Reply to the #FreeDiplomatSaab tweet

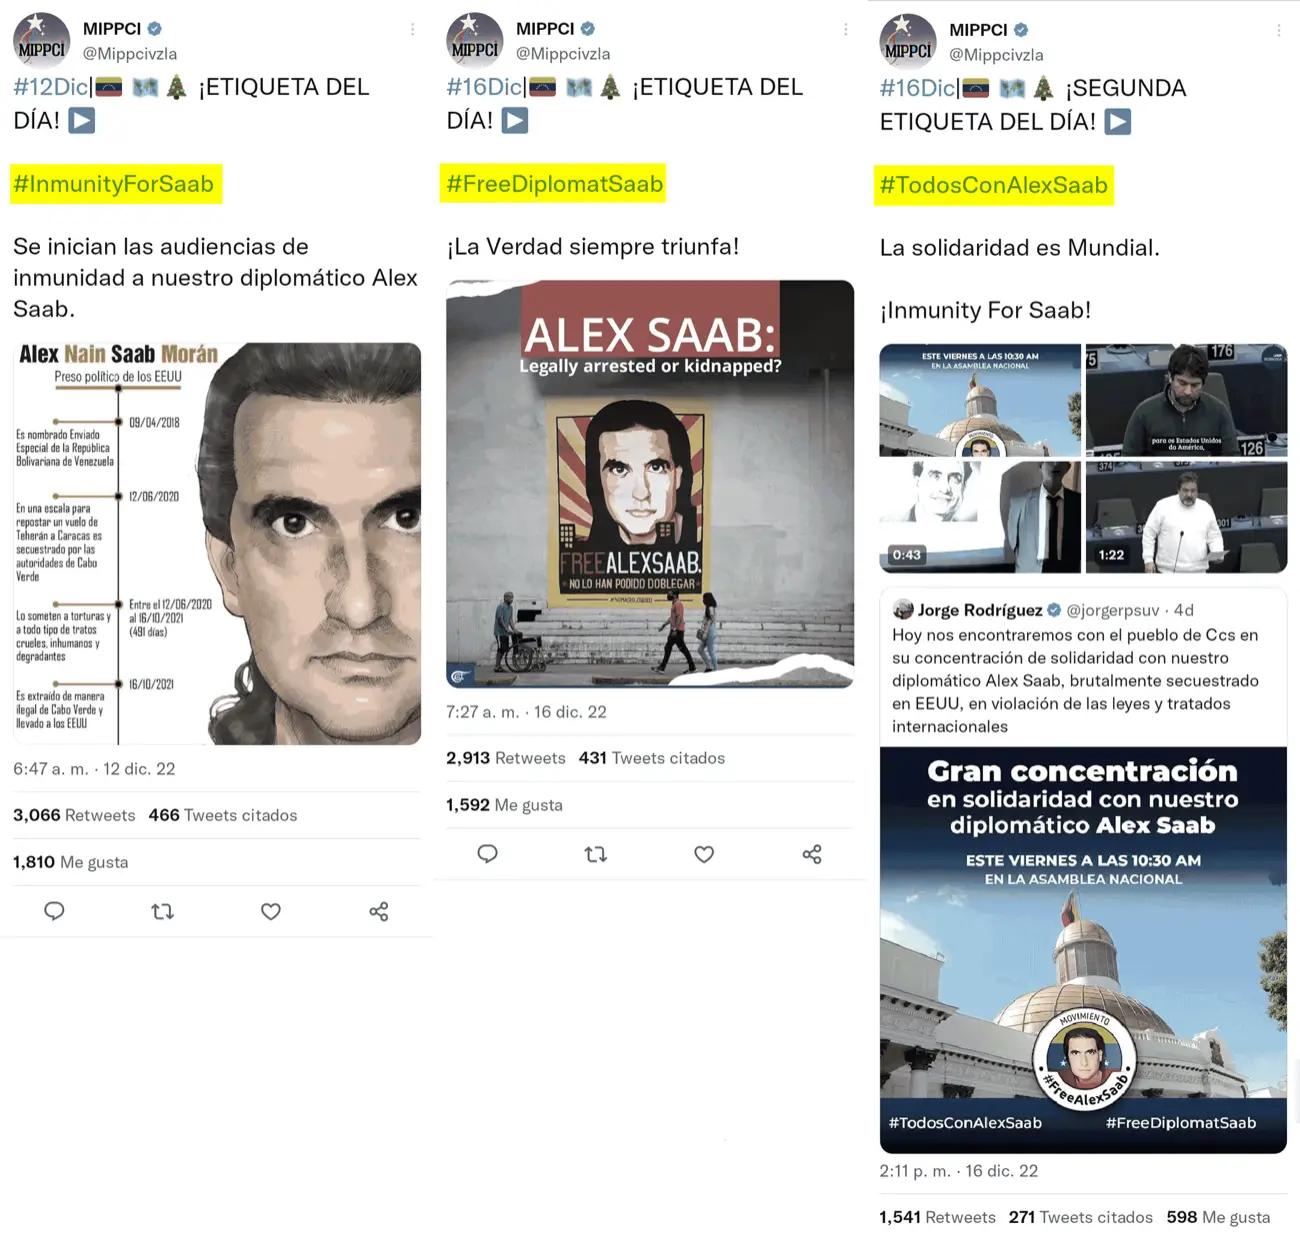coord(487,854)
